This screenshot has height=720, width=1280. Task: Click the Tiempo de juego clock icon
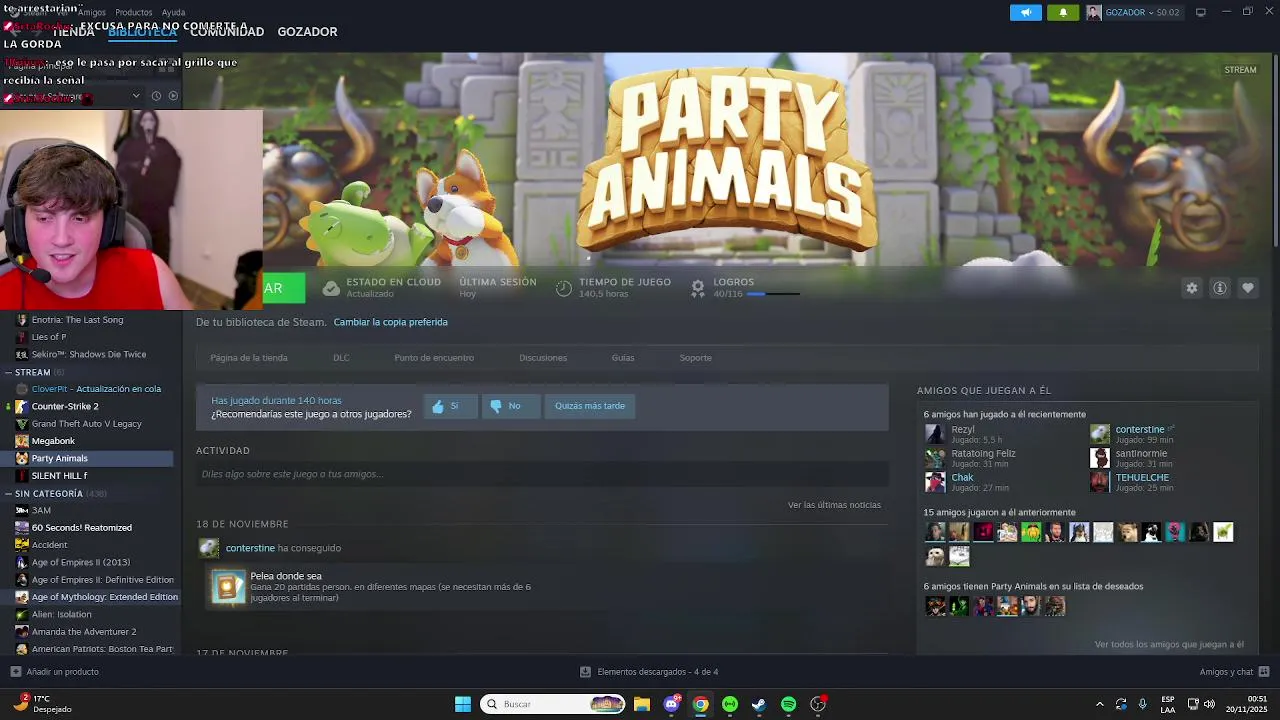click(564, 288)
